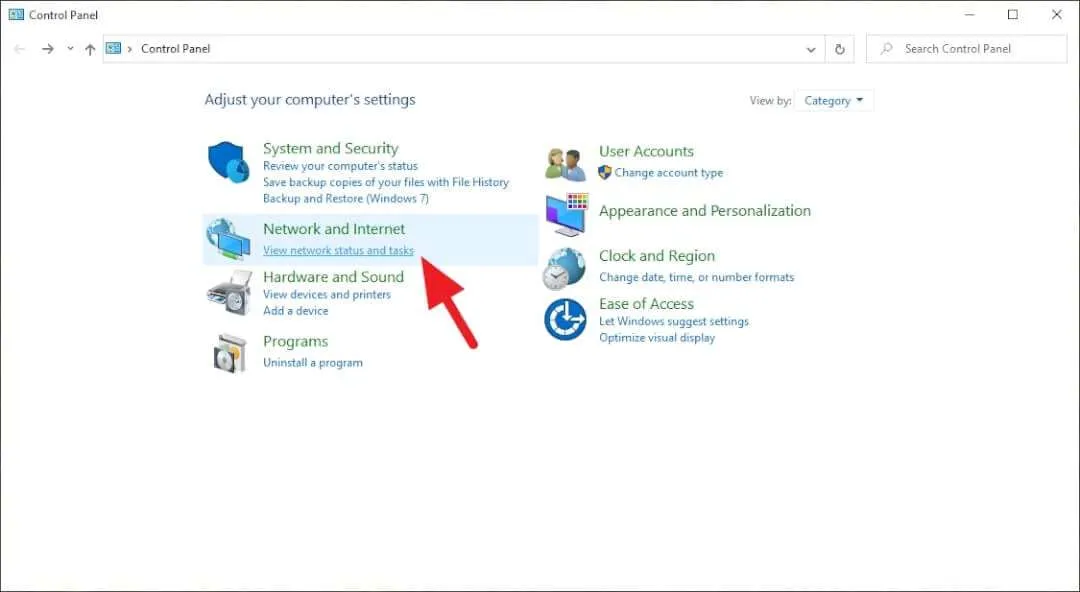This screenshot has height=592, width=1080.
Task: Open the System and Security heading
Action: pos(331,148)
